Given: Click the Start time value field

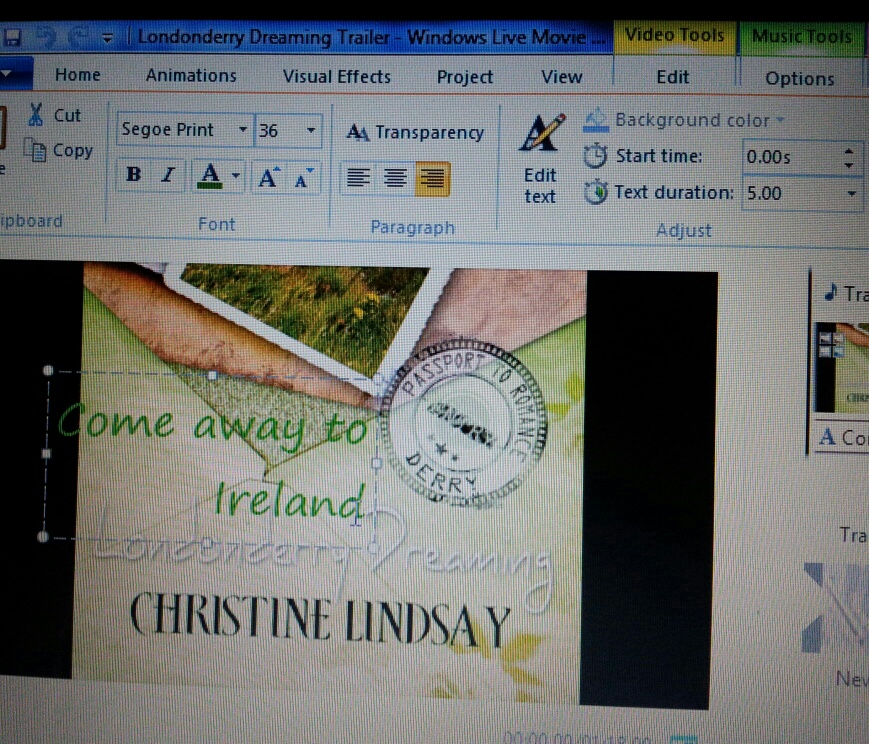Looking at the screenshot, I should coord(792,157).
